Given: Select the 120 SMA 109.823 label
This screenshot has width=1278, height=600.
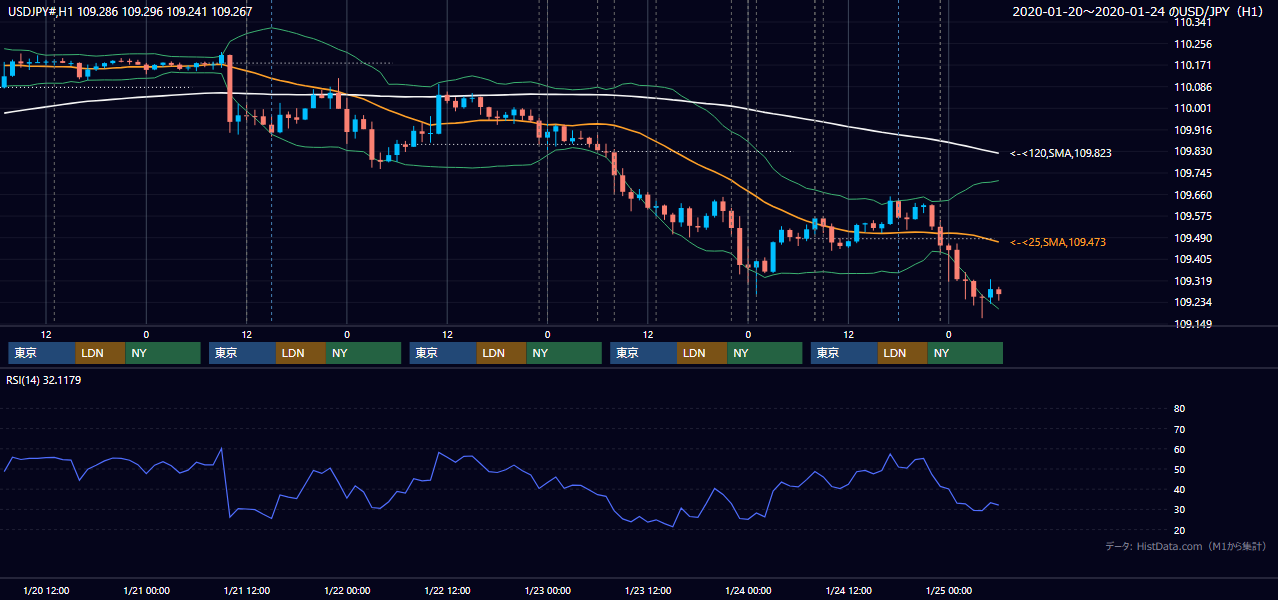Looking at the screenshot, I should pyautogui.click(x=1061, y=153).
